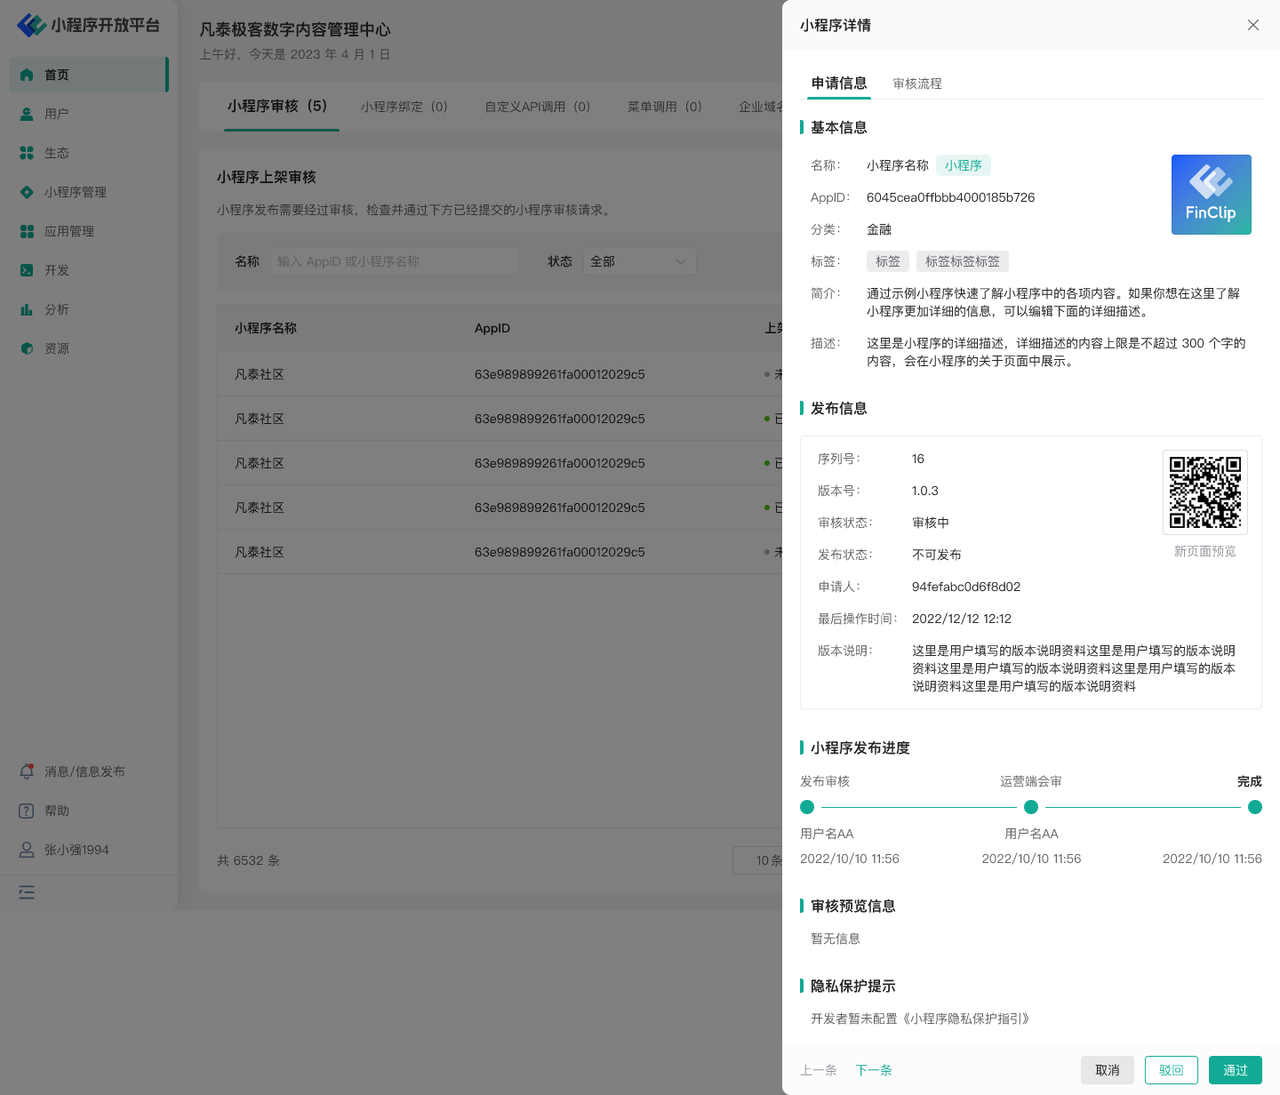
Task: Click the 运营端会审 progress step dot
Action: point(1031,807)
